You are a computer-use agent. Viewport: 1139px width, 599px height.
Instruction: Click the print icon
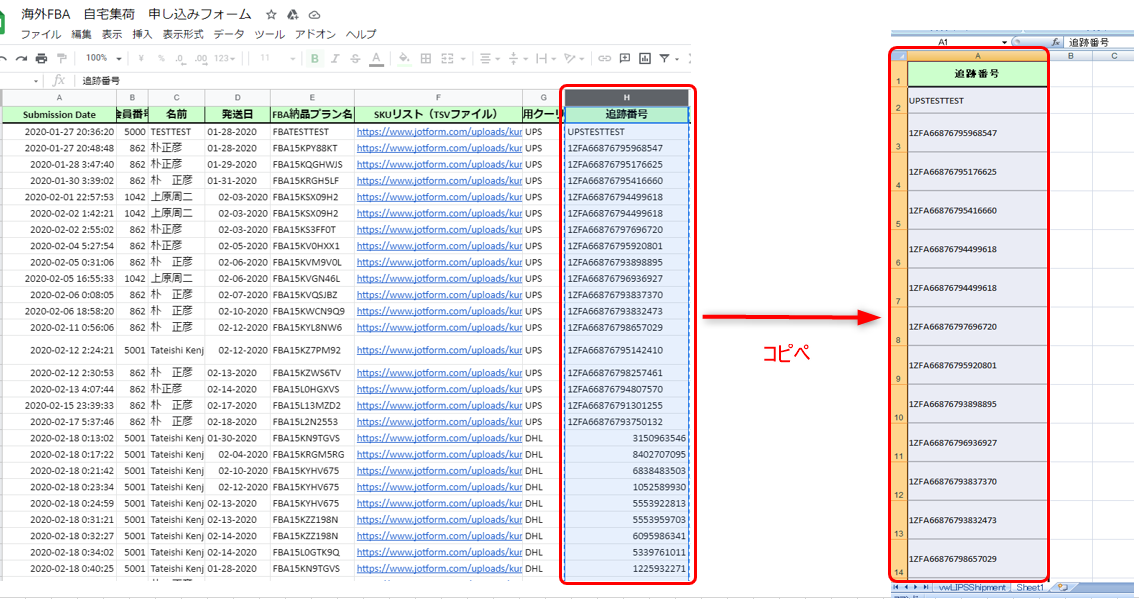(x=41, y=59)
